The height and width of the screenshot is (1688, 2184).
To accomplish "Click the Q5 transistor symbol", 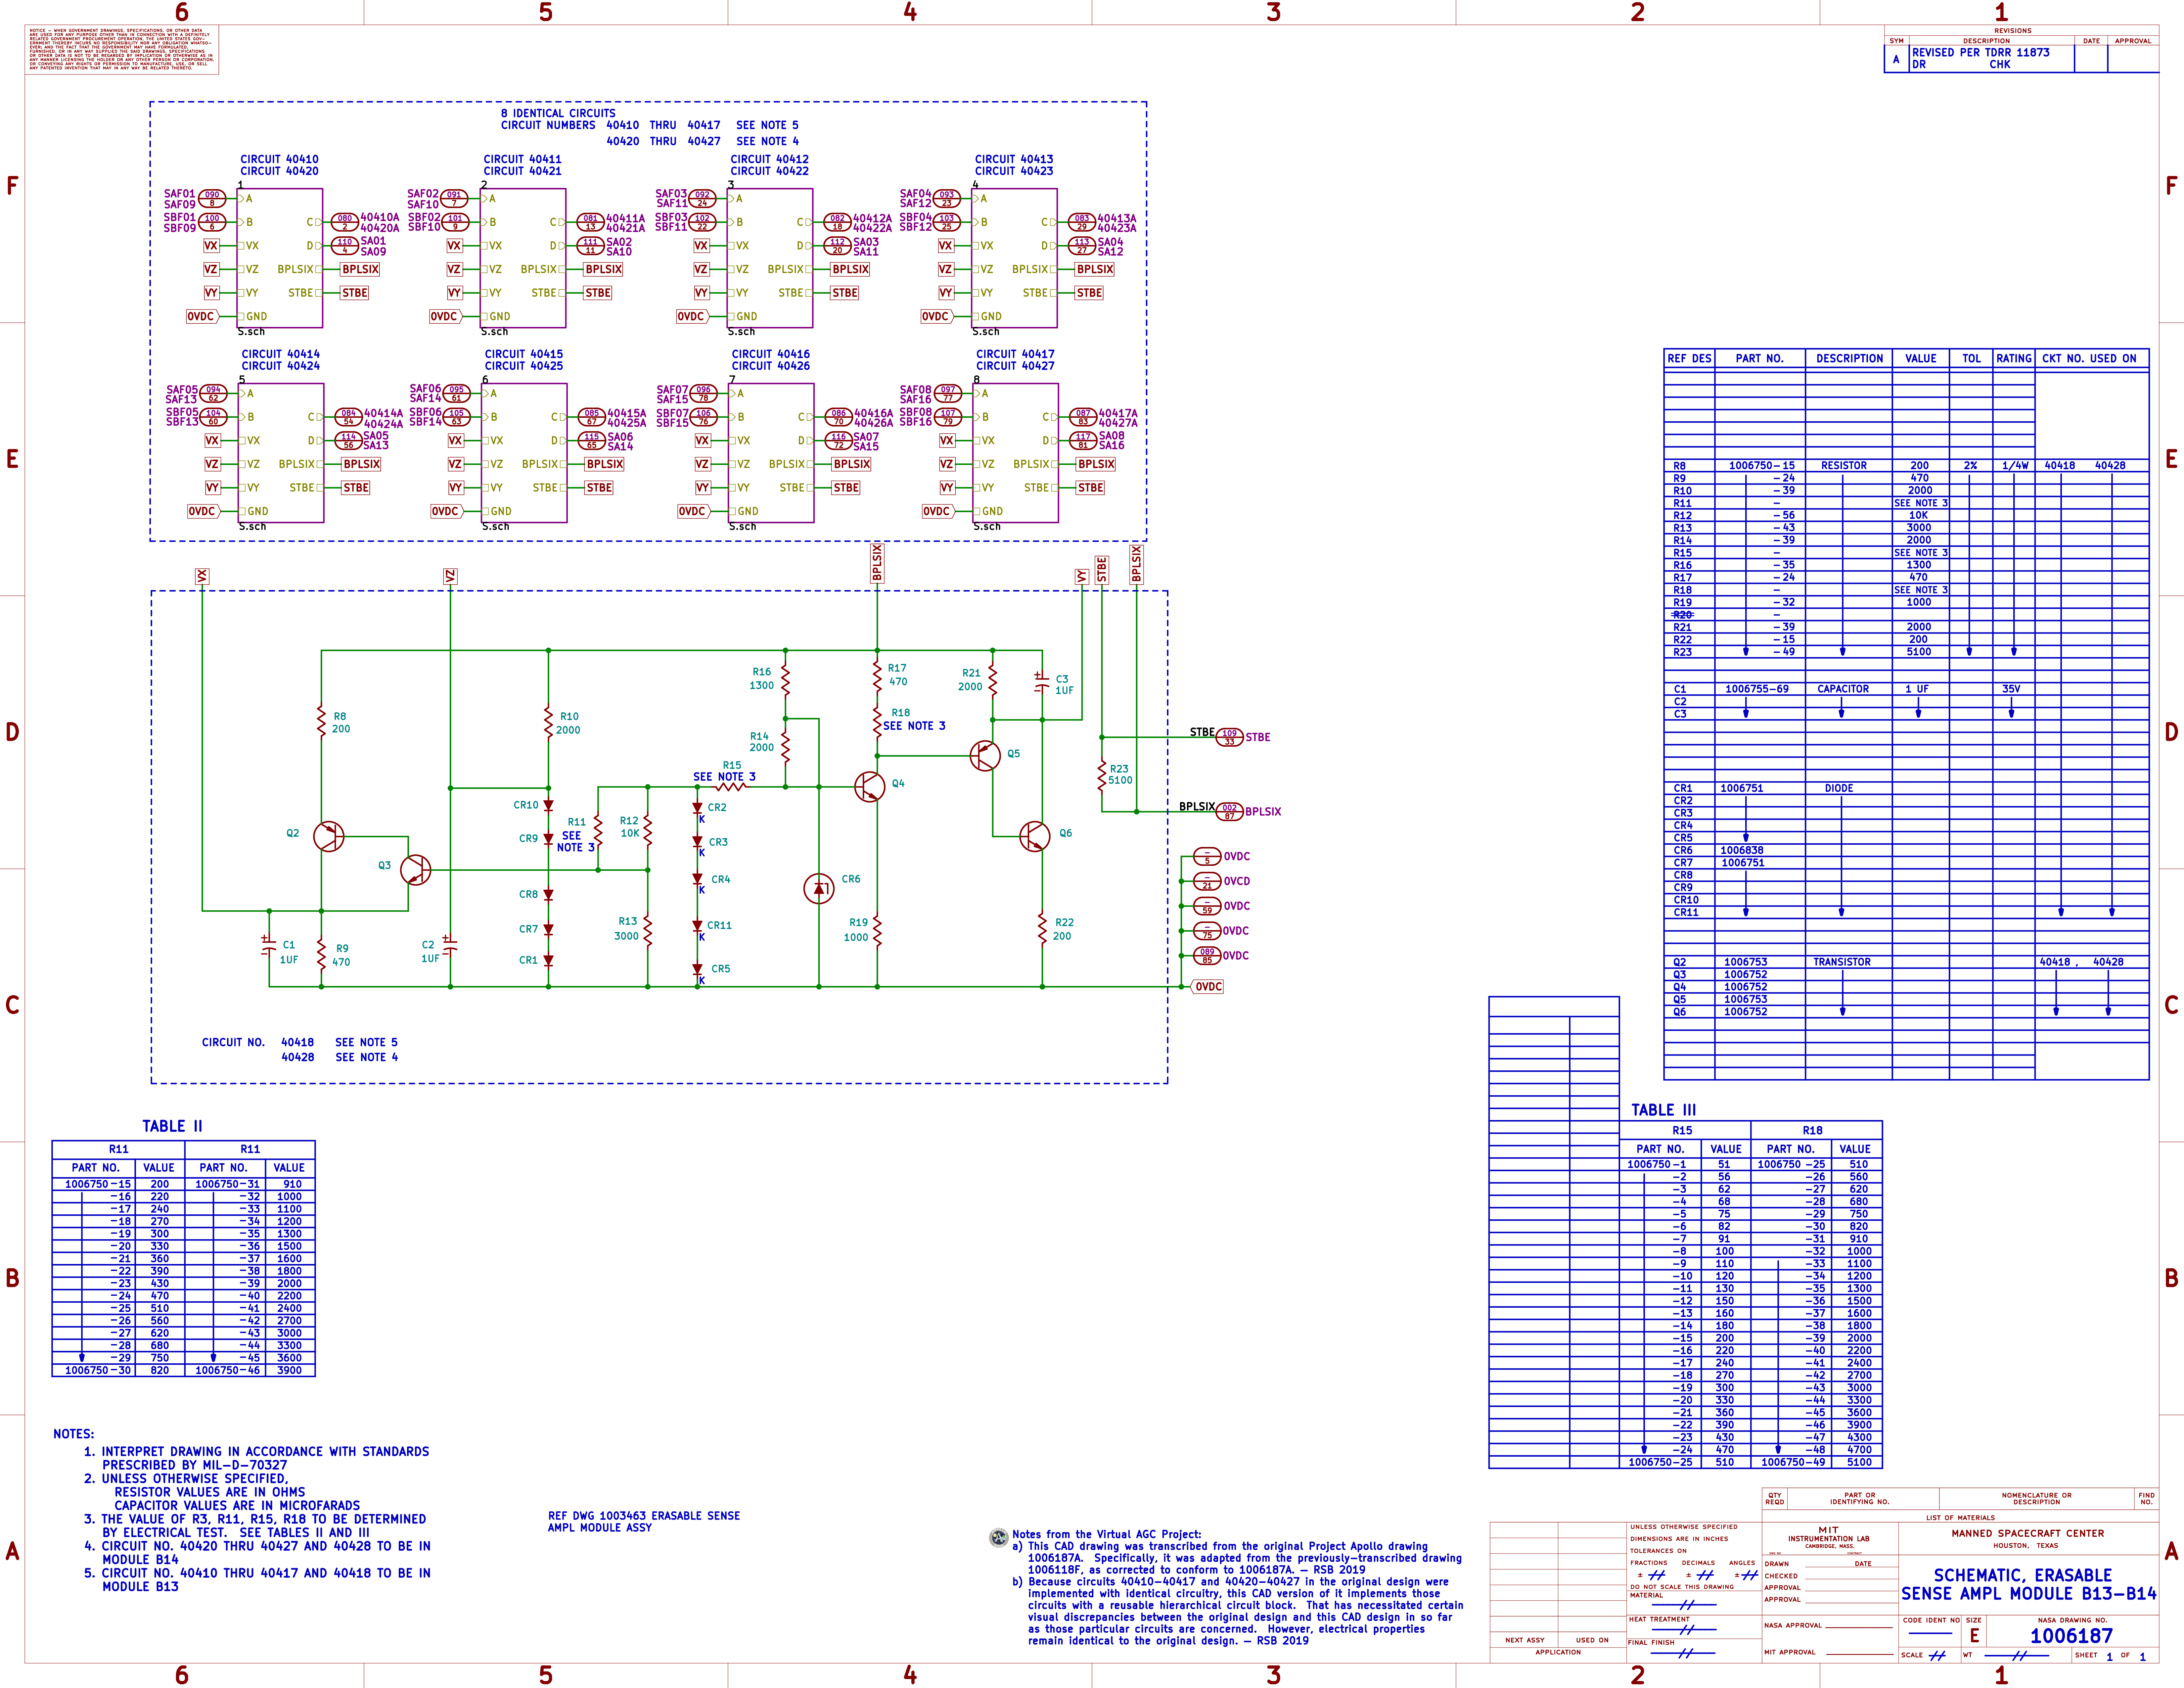I will coord(985,756).
